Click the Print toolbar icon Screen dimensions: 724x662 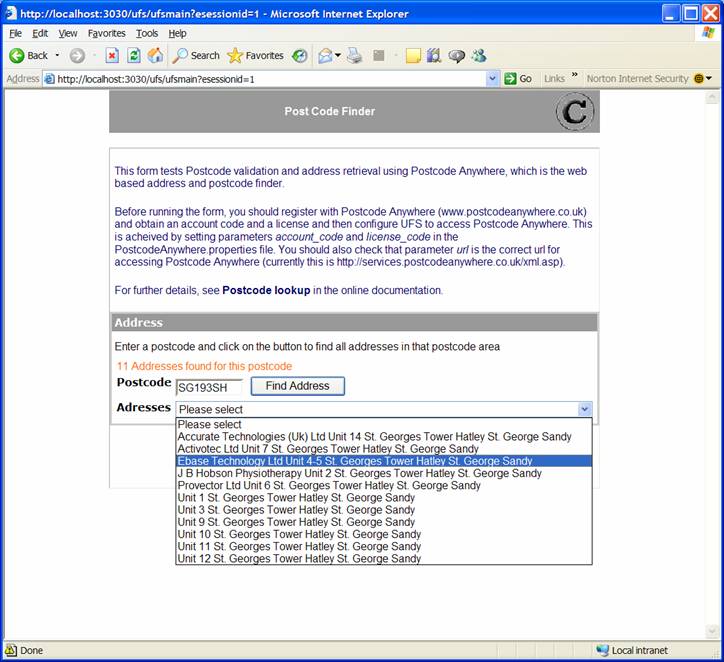354,55
